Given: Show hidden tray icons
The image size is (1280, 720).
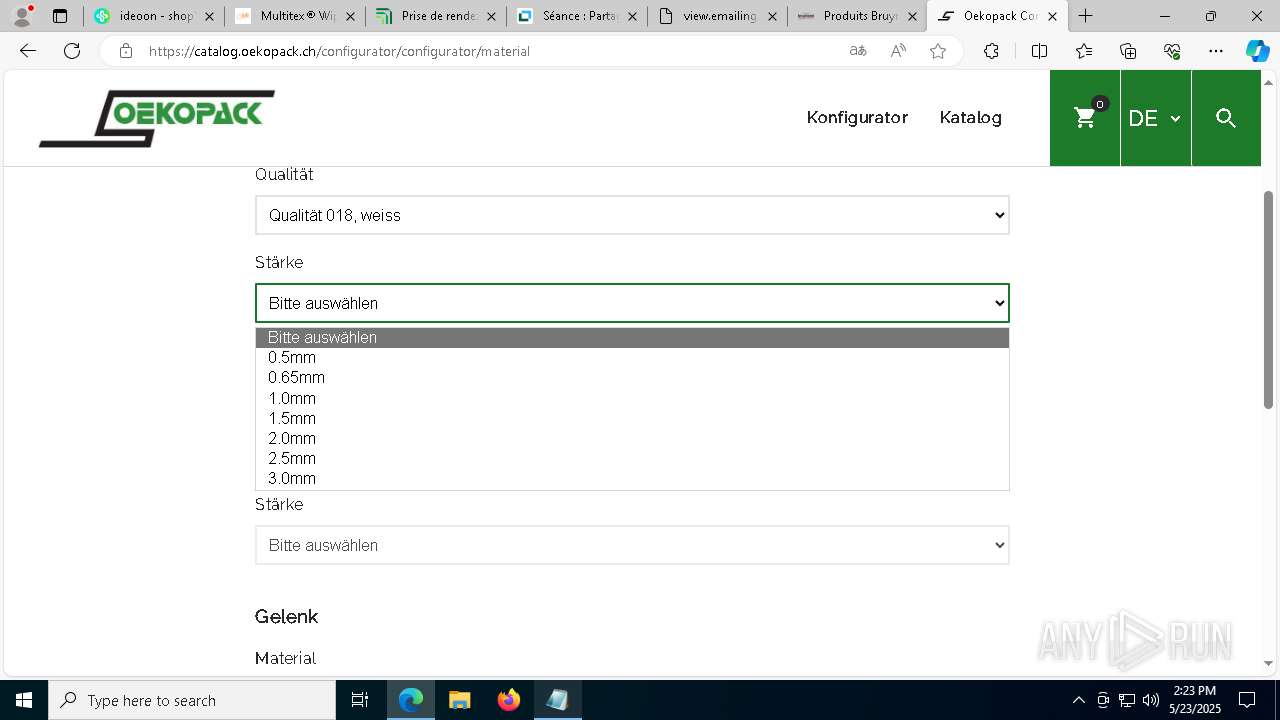Looking at the screenshot, I should [1078, 700].
